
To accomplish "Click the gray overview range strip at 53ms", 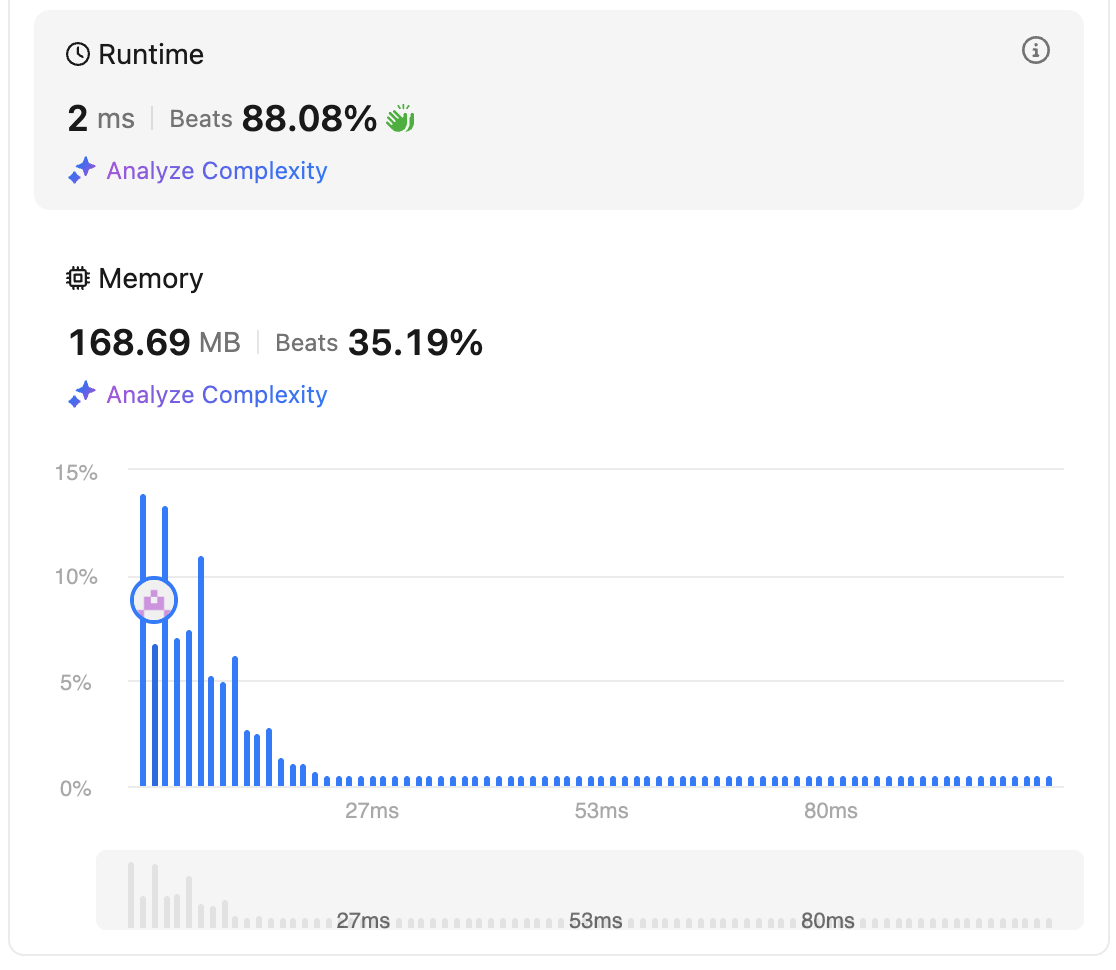I will click(595, 920).
